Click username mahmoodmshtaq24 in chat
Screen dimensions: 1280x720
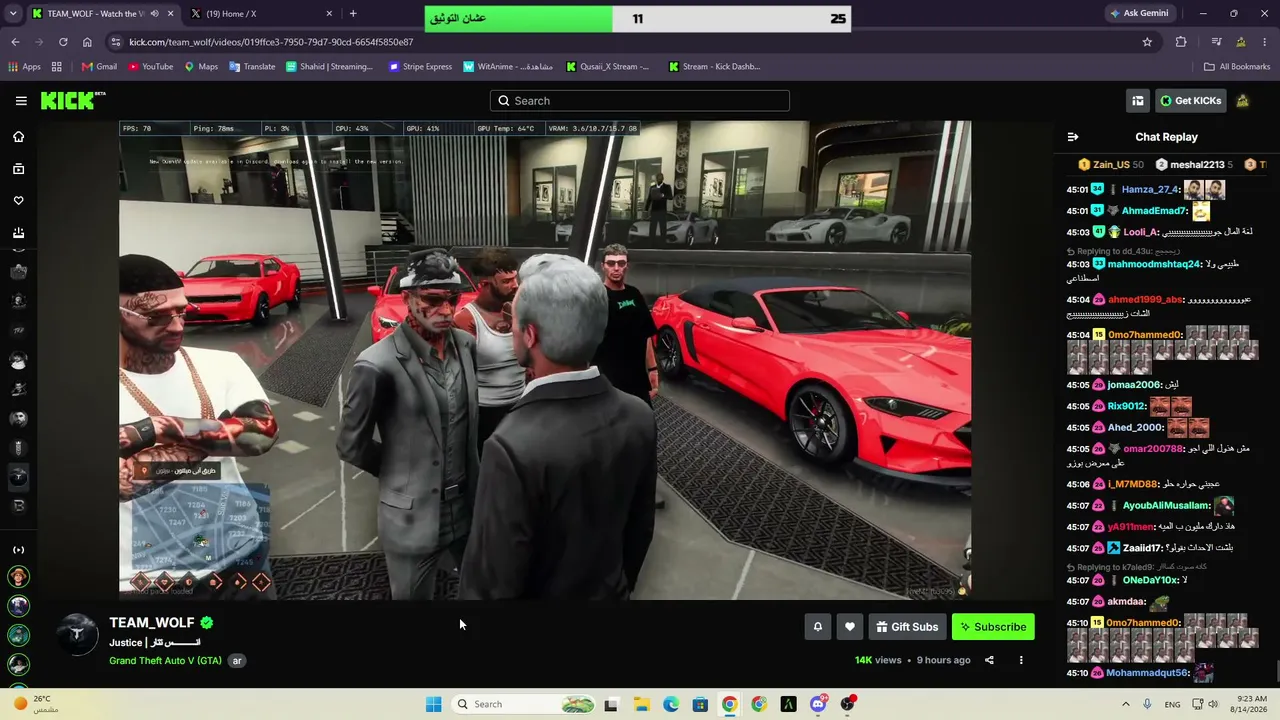tap(1154, 265)
